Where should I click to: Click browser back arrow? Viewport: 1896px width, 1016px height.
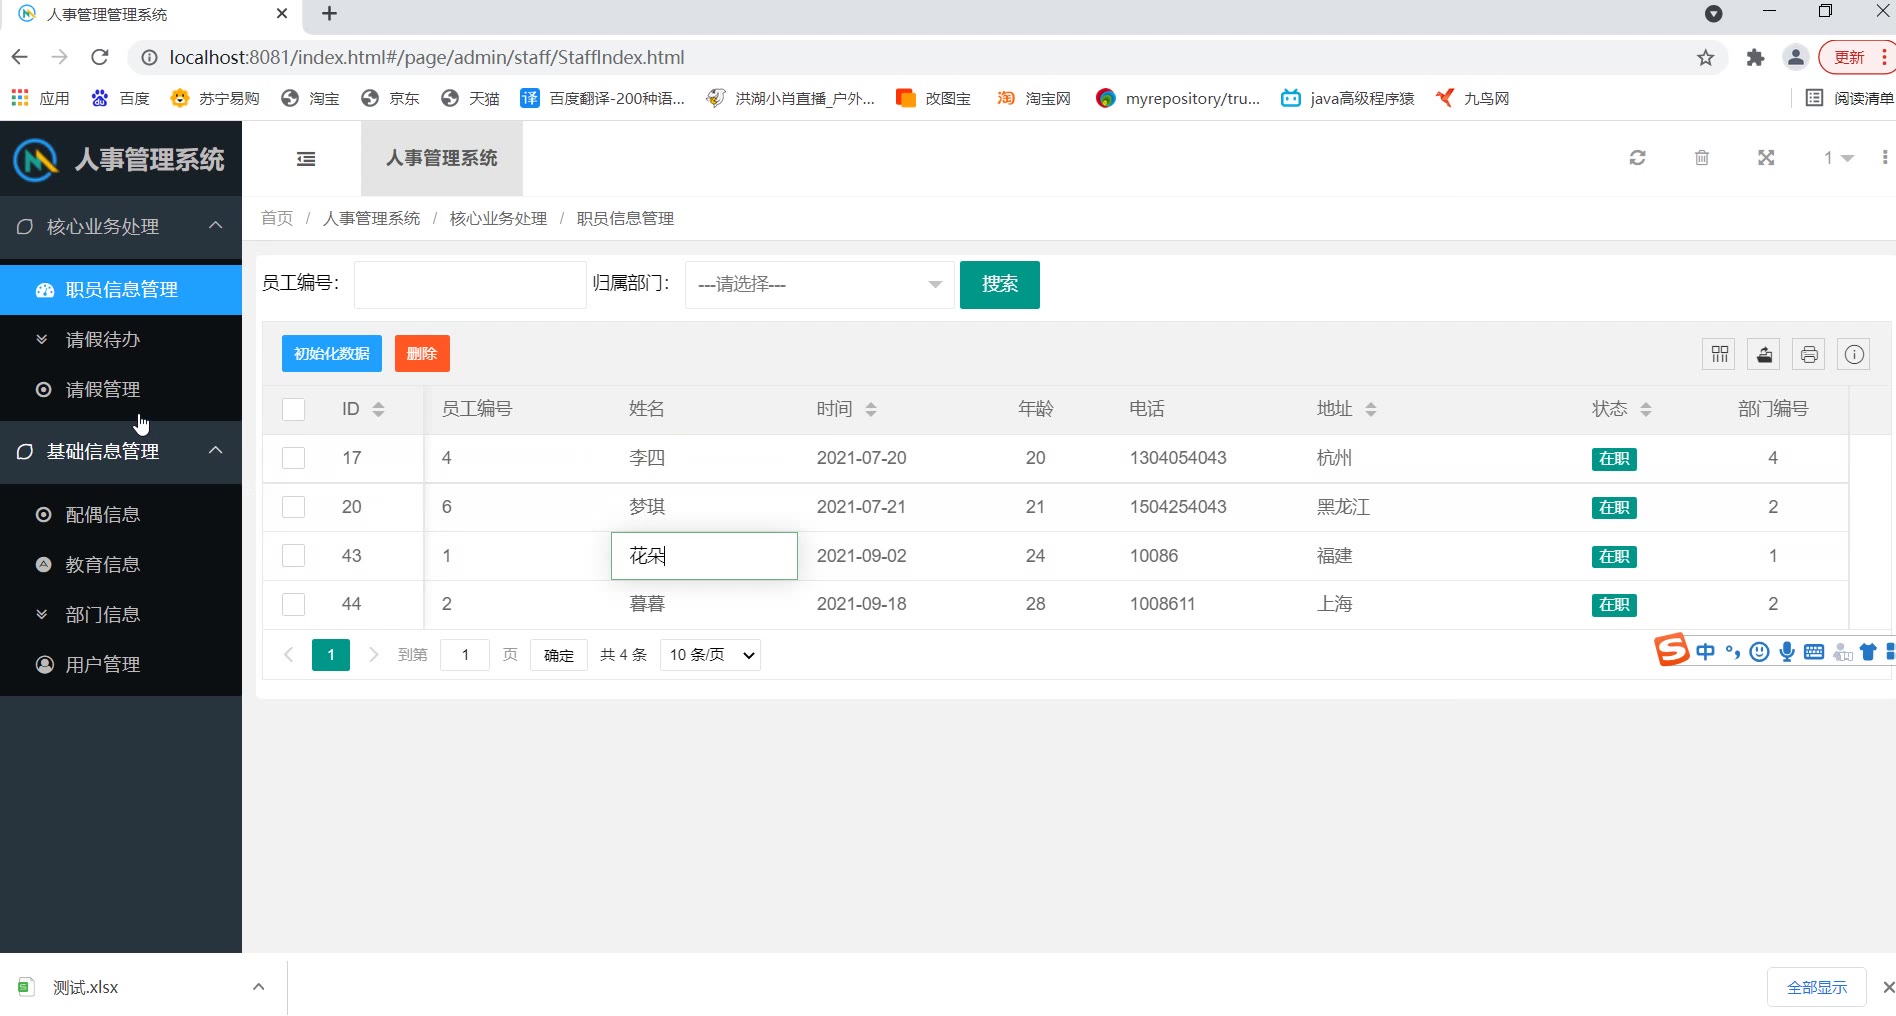click(x=19, y=57)
